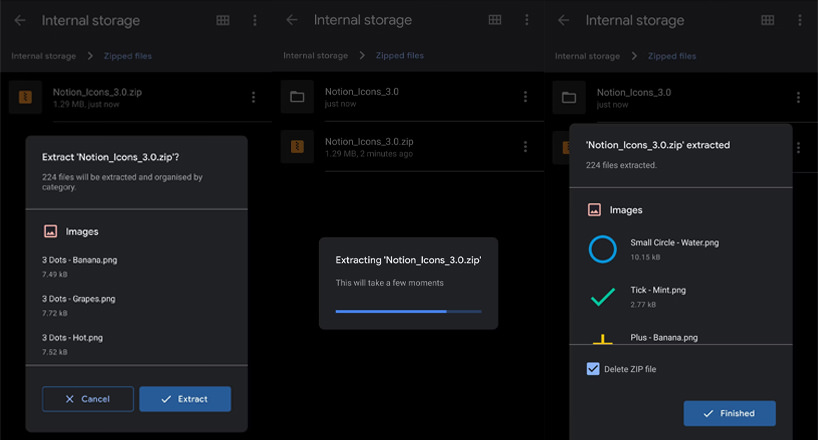Open options for Notion_Icons_3.0 folder in middle screen
Viewport: 818px width, 440px height.
point(525,97)
